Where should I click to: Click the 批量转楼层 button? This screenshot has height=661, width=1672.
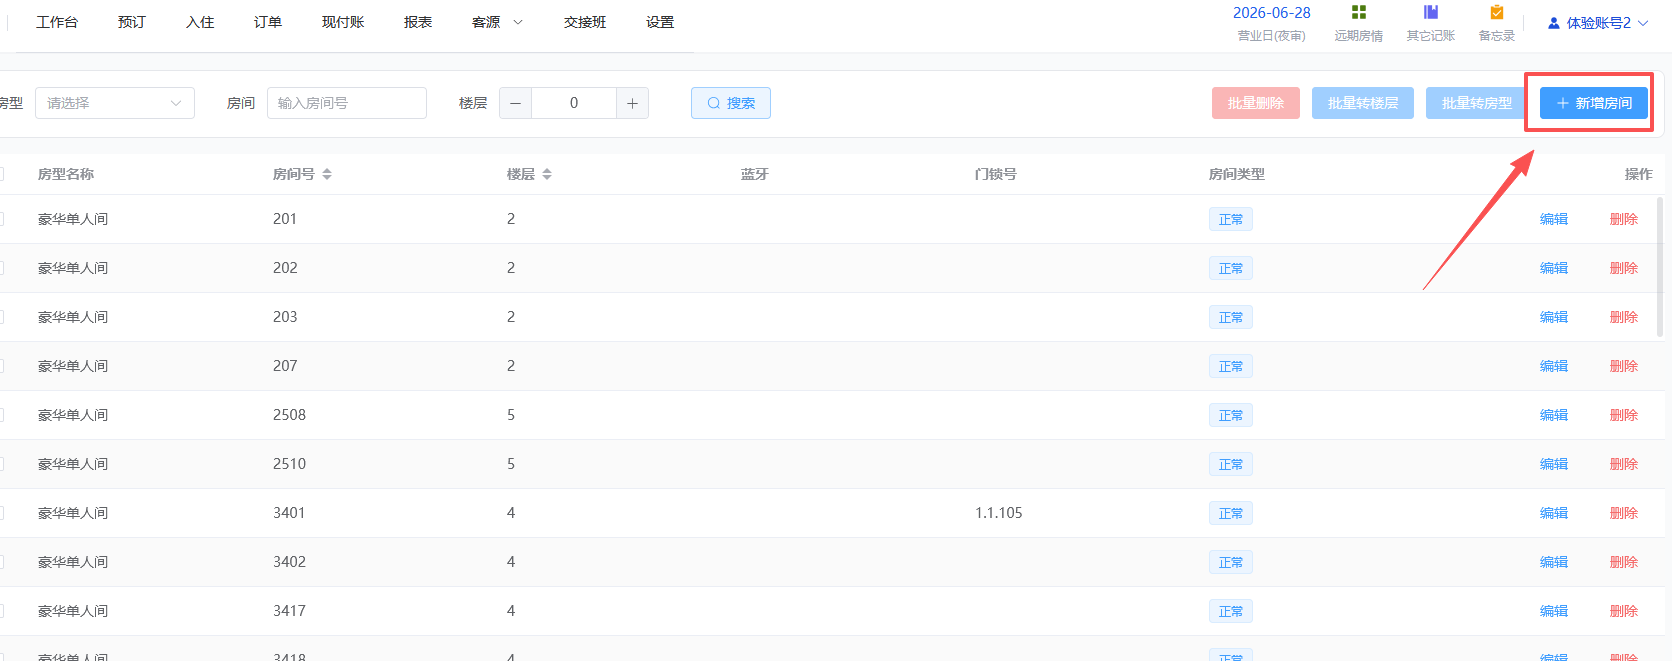1363,103
